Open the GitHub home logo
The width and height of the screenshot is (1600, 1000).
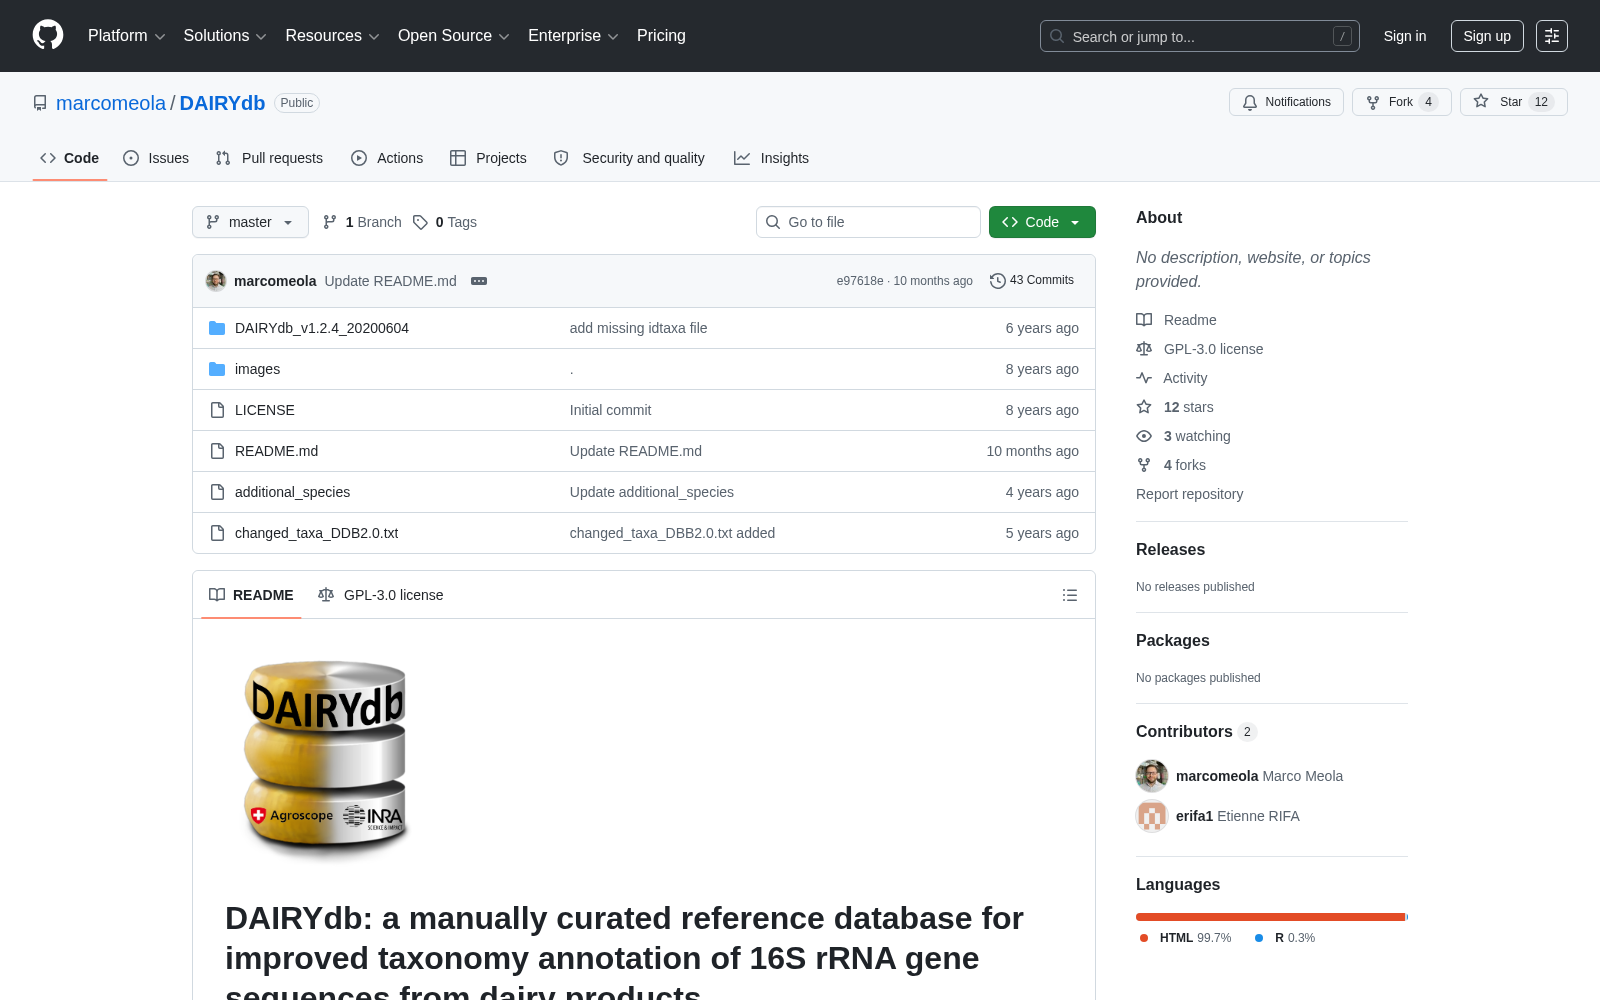coord(48,36)
